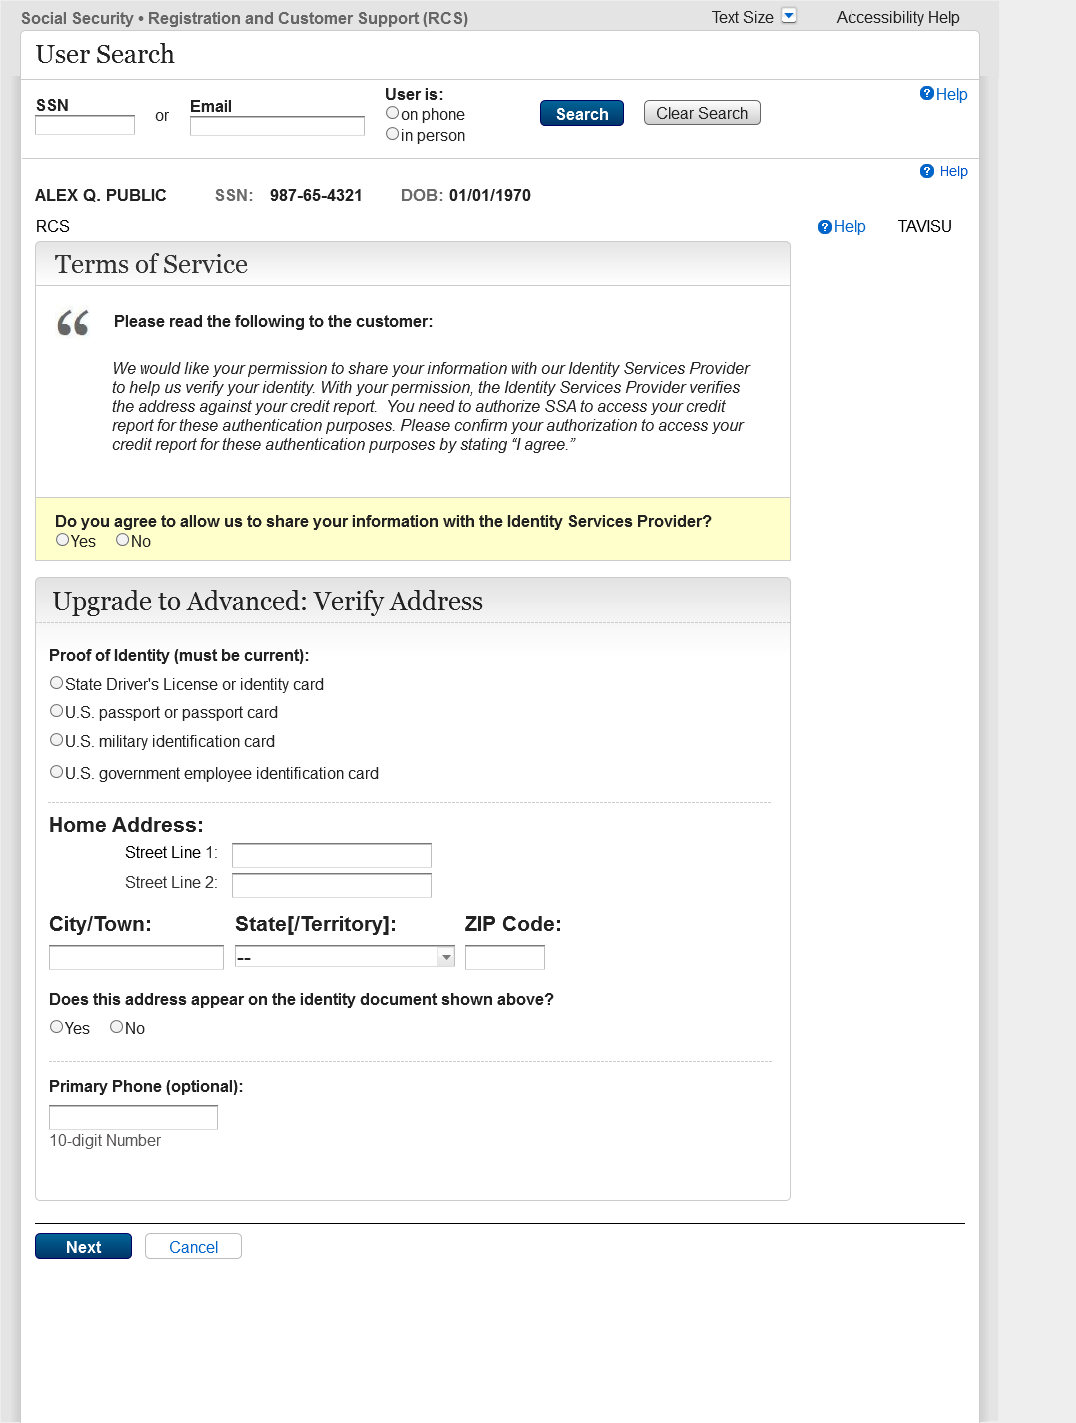The image size is (1076, 1423).
Task: Click the SSN input field
Action: [x=85, y=125]
